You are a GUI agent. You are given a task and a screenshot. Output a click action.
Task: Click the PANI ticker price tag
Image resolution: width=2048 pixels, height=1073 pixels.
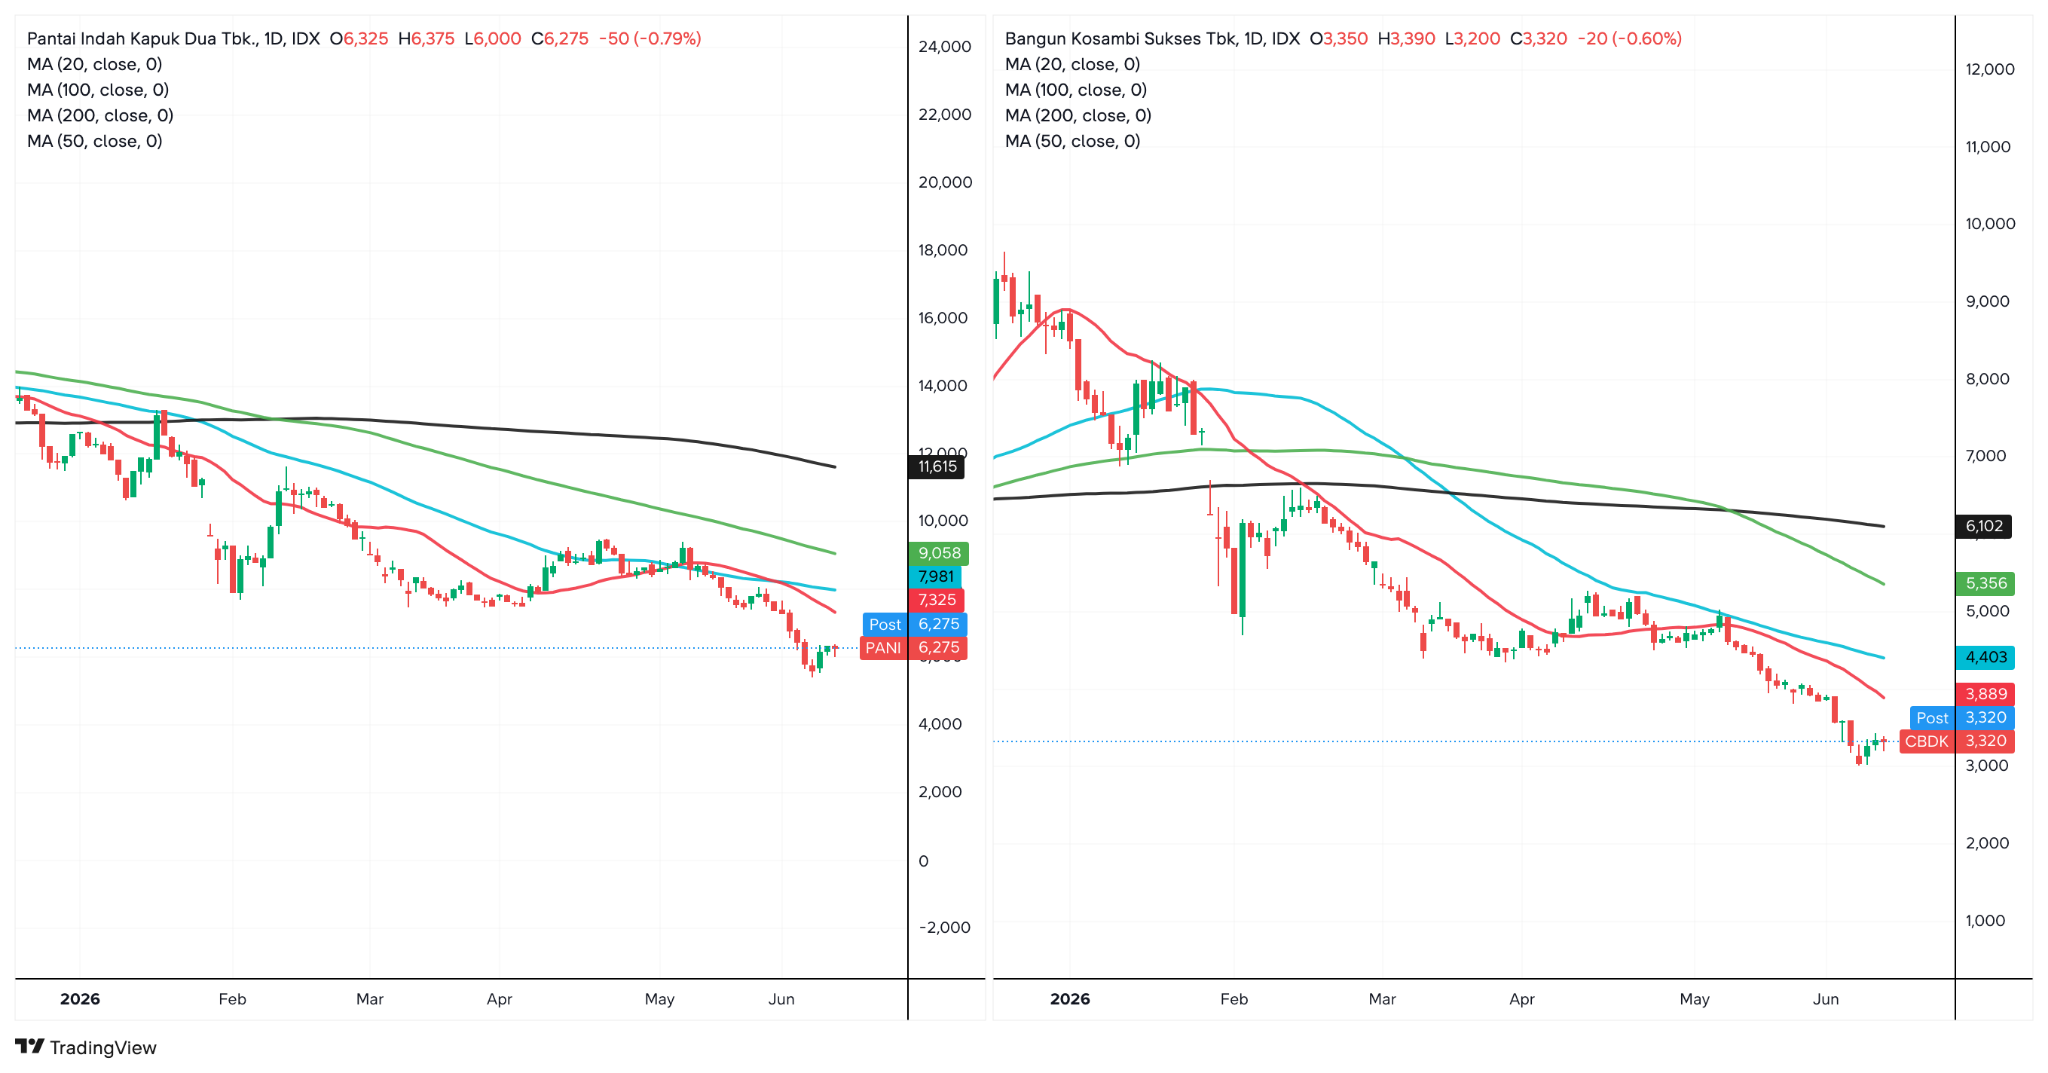914,648
